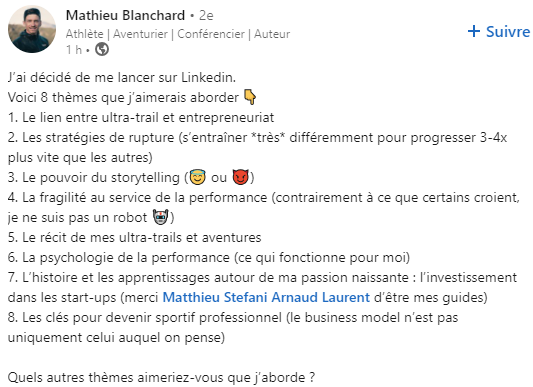The width and height of the screenshot is (533, 387).
Task: Open the Matthieu Stefani mention link
Action: click(215, 297)
